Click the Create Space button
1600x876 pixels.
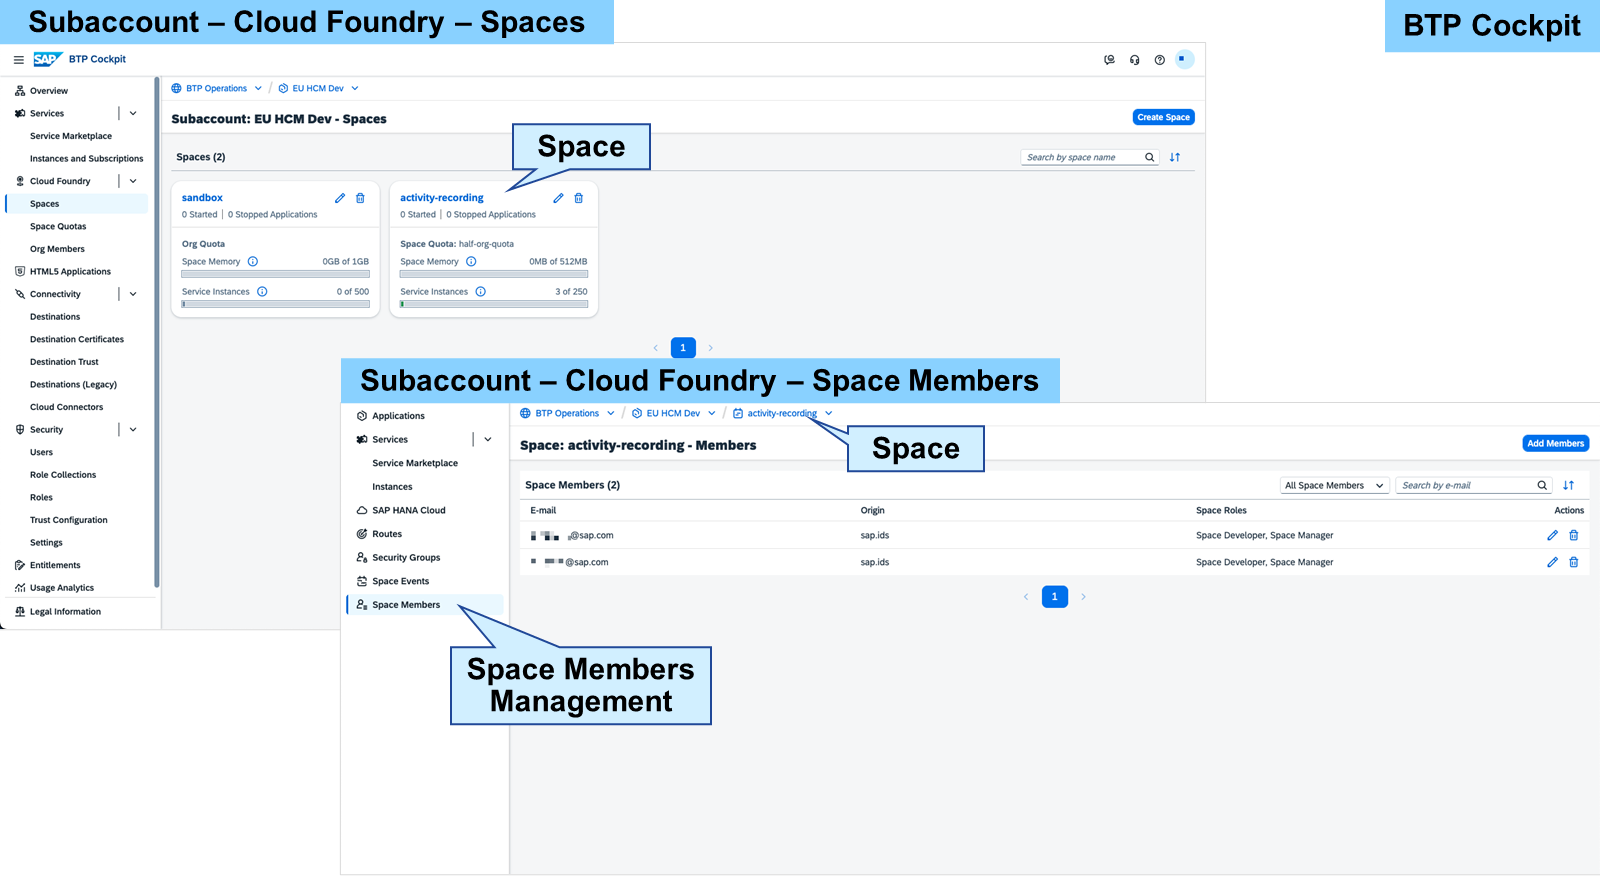(1164, 117)
